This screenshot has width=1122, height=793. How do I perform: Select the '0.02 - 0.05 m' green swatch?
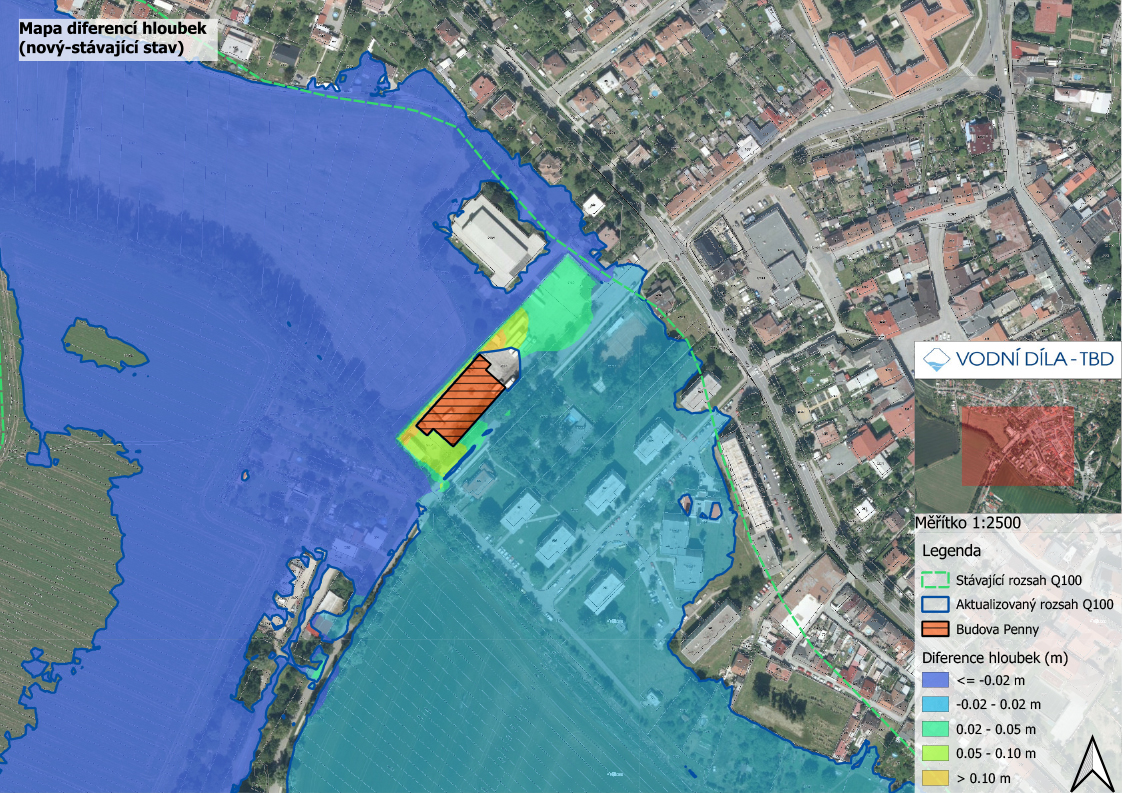point(937,728)
